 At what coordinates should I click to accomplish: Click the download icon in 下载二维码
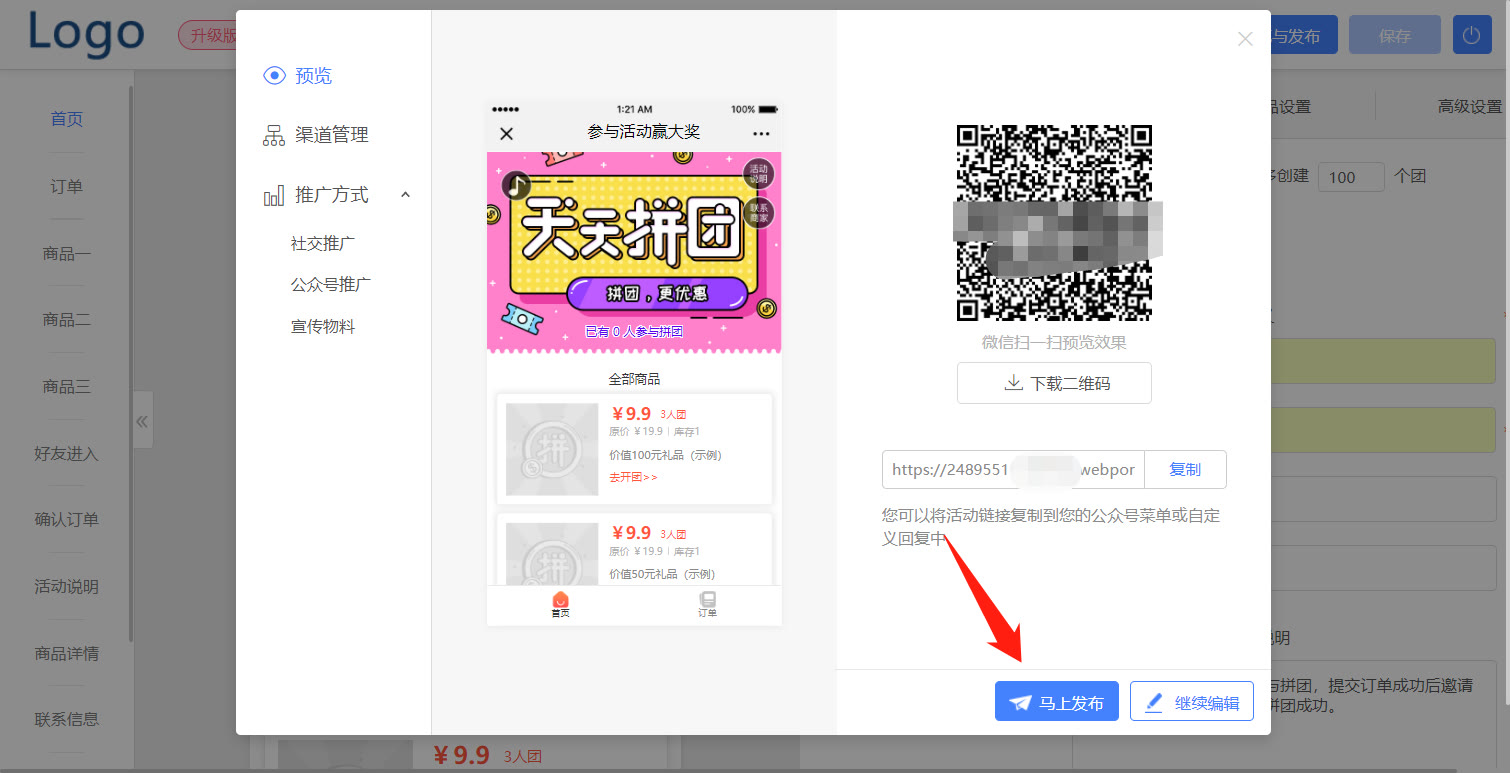(1013, 382)
